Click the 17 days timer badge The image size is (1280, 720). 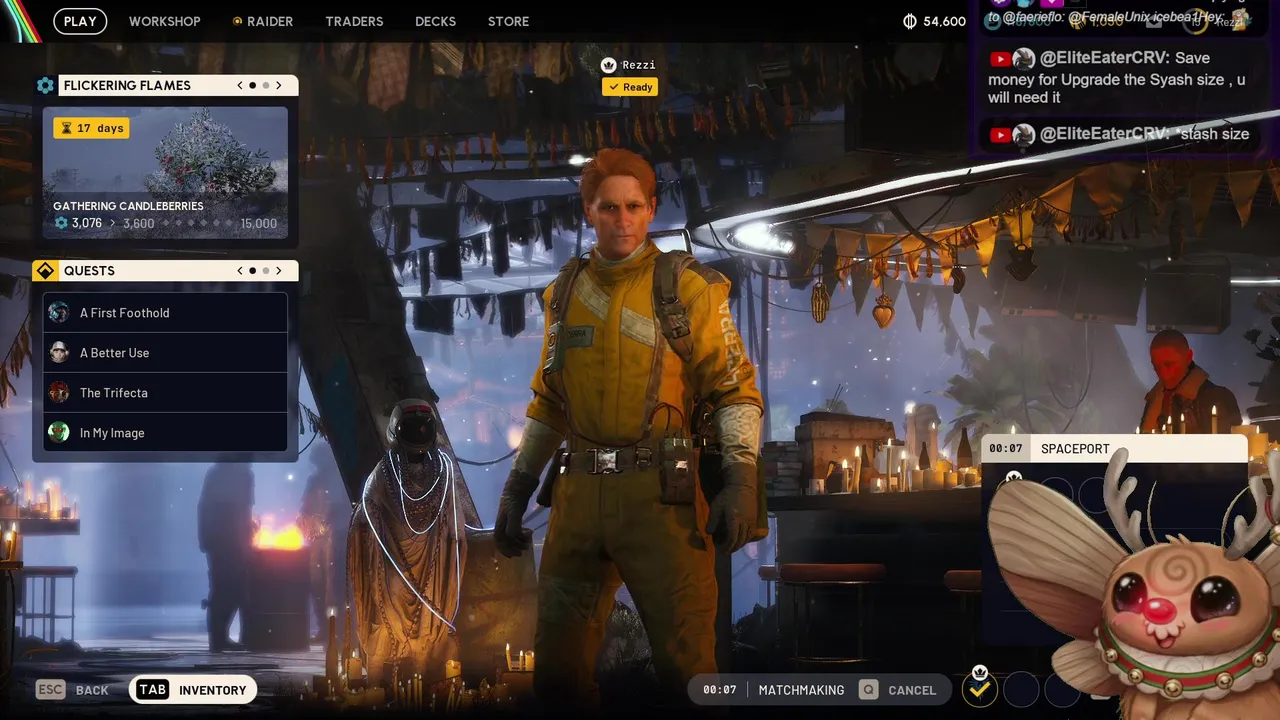91,128
